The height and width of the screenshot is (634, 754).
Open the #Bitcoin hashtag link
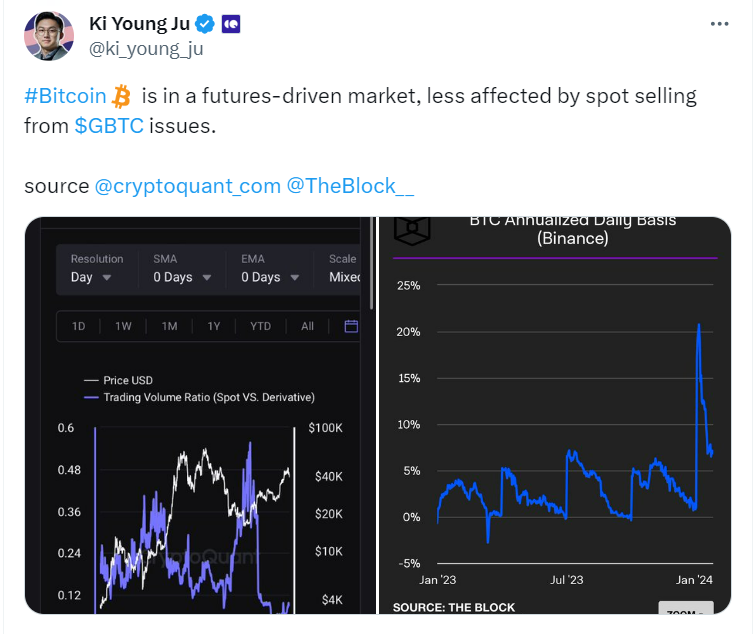(65, 96)
